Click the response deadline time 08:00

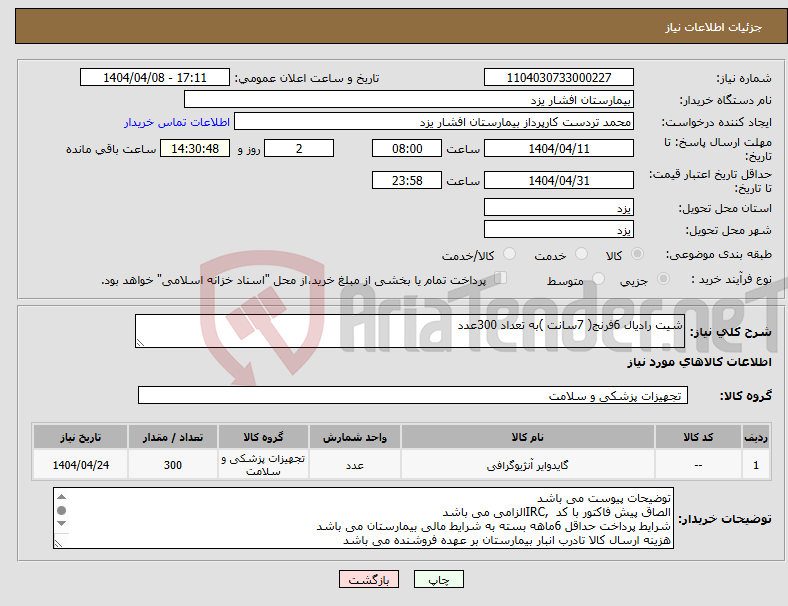pos(407,148)
